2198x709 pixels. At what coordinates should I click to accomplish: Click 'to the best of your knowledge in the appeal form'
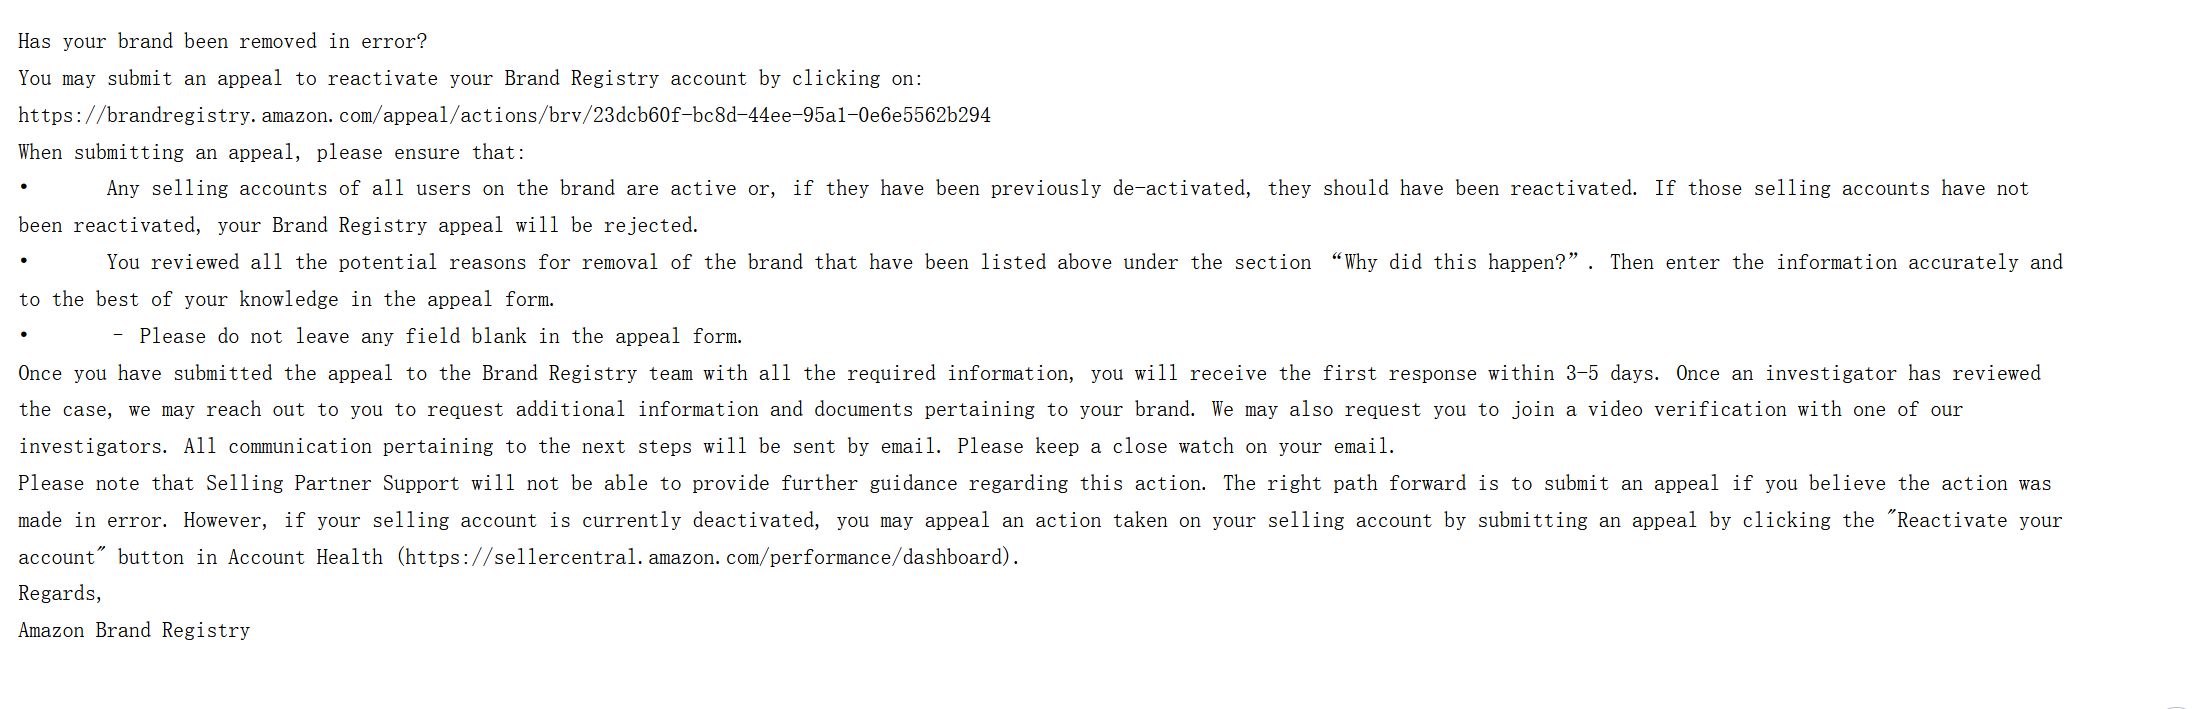pyautogui.click(x=286, y=299)
